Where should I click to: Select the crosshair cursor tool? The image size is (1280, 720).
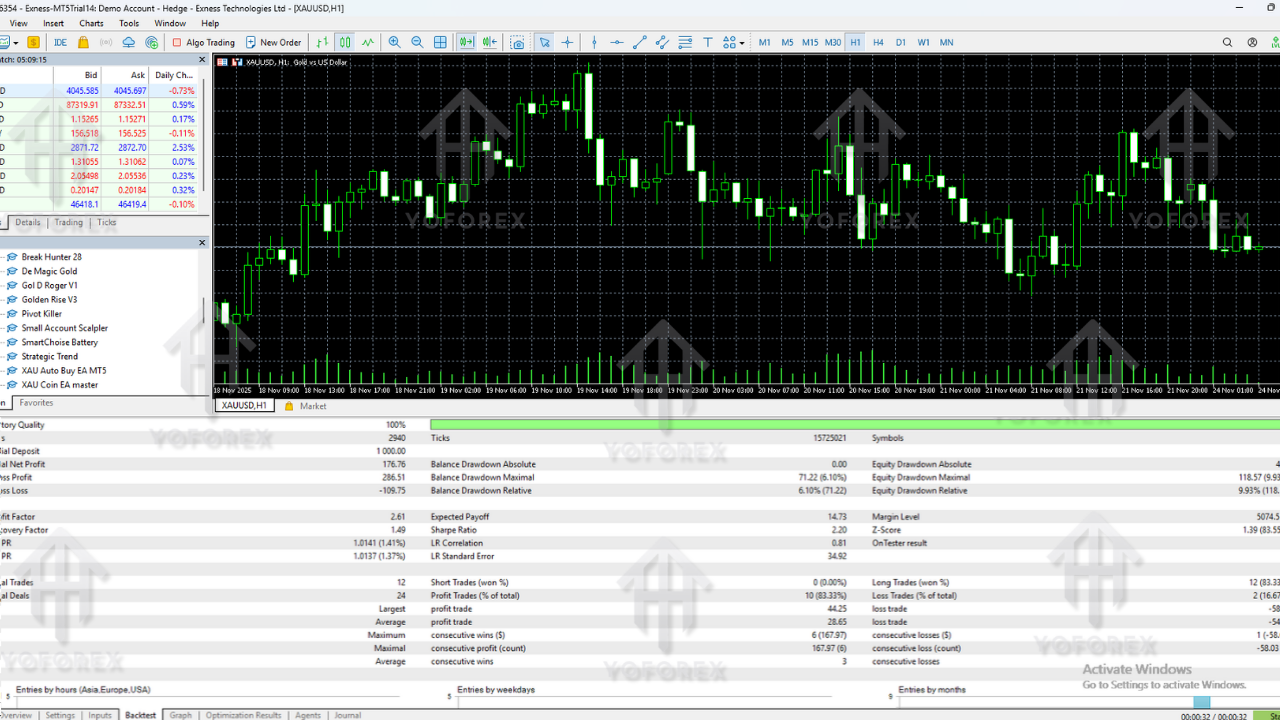pyautogui.click(x=567, y=43)
